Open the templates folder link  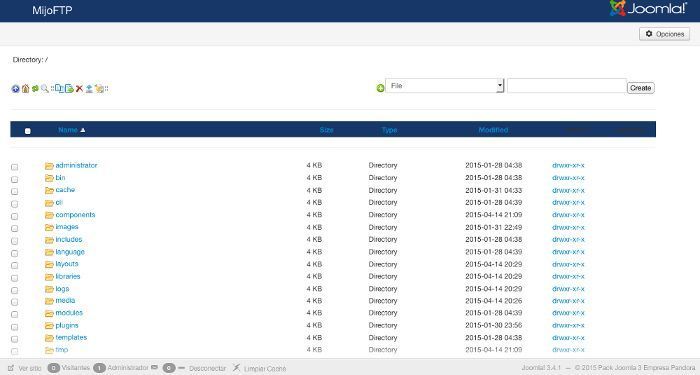pyautogui.click(x=71, y=338)
